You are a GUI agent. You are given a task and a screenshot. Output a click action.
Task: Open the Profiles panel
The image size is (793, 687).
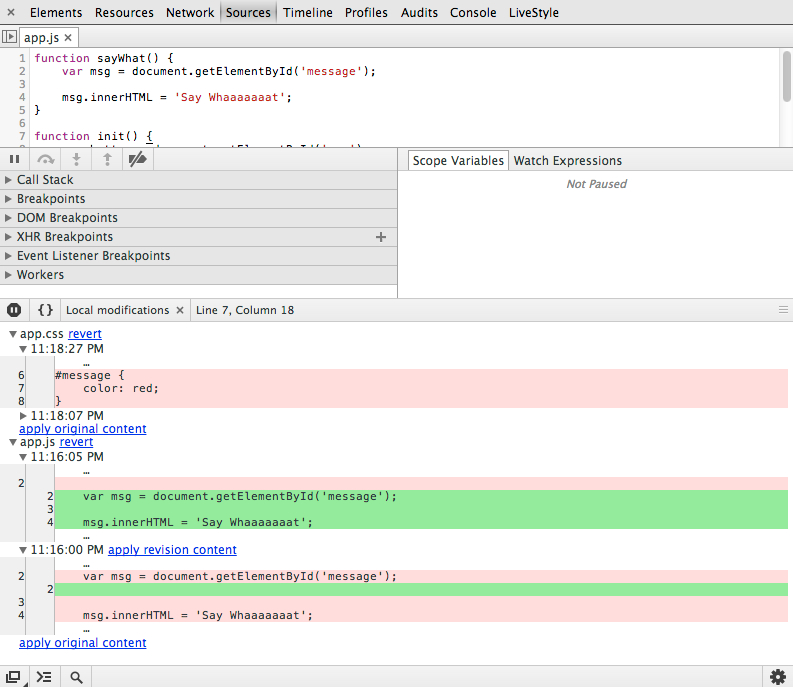click(x=366, y=13)
